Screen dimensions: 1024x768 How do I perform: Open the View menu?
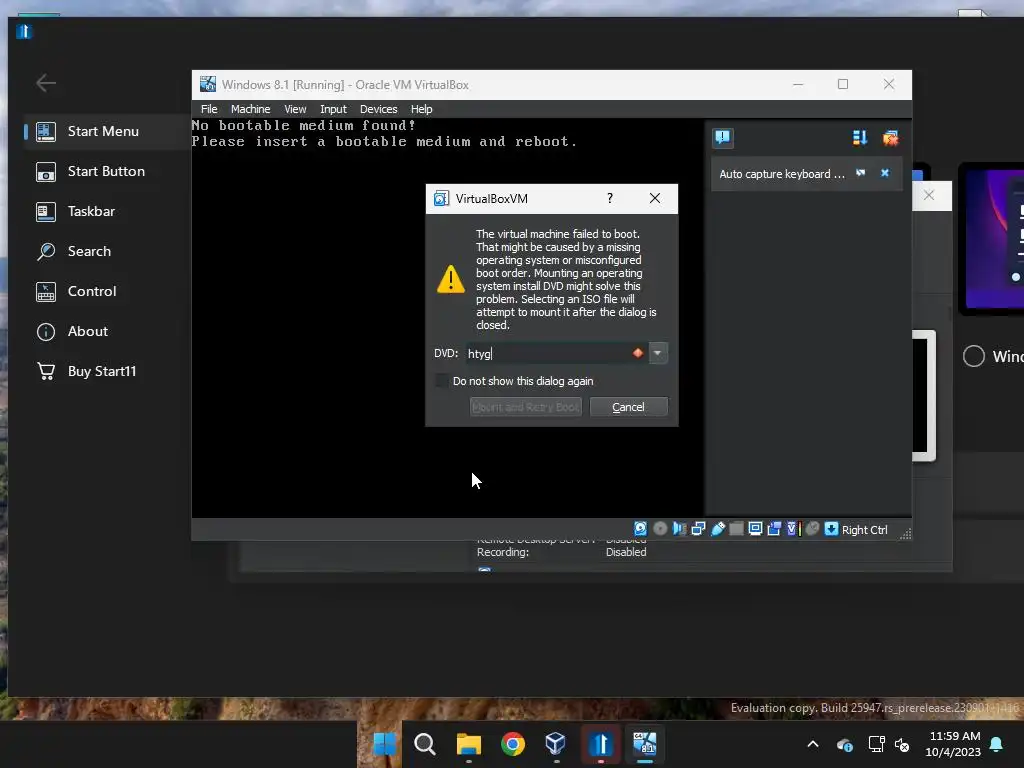[x=295, y=109]
